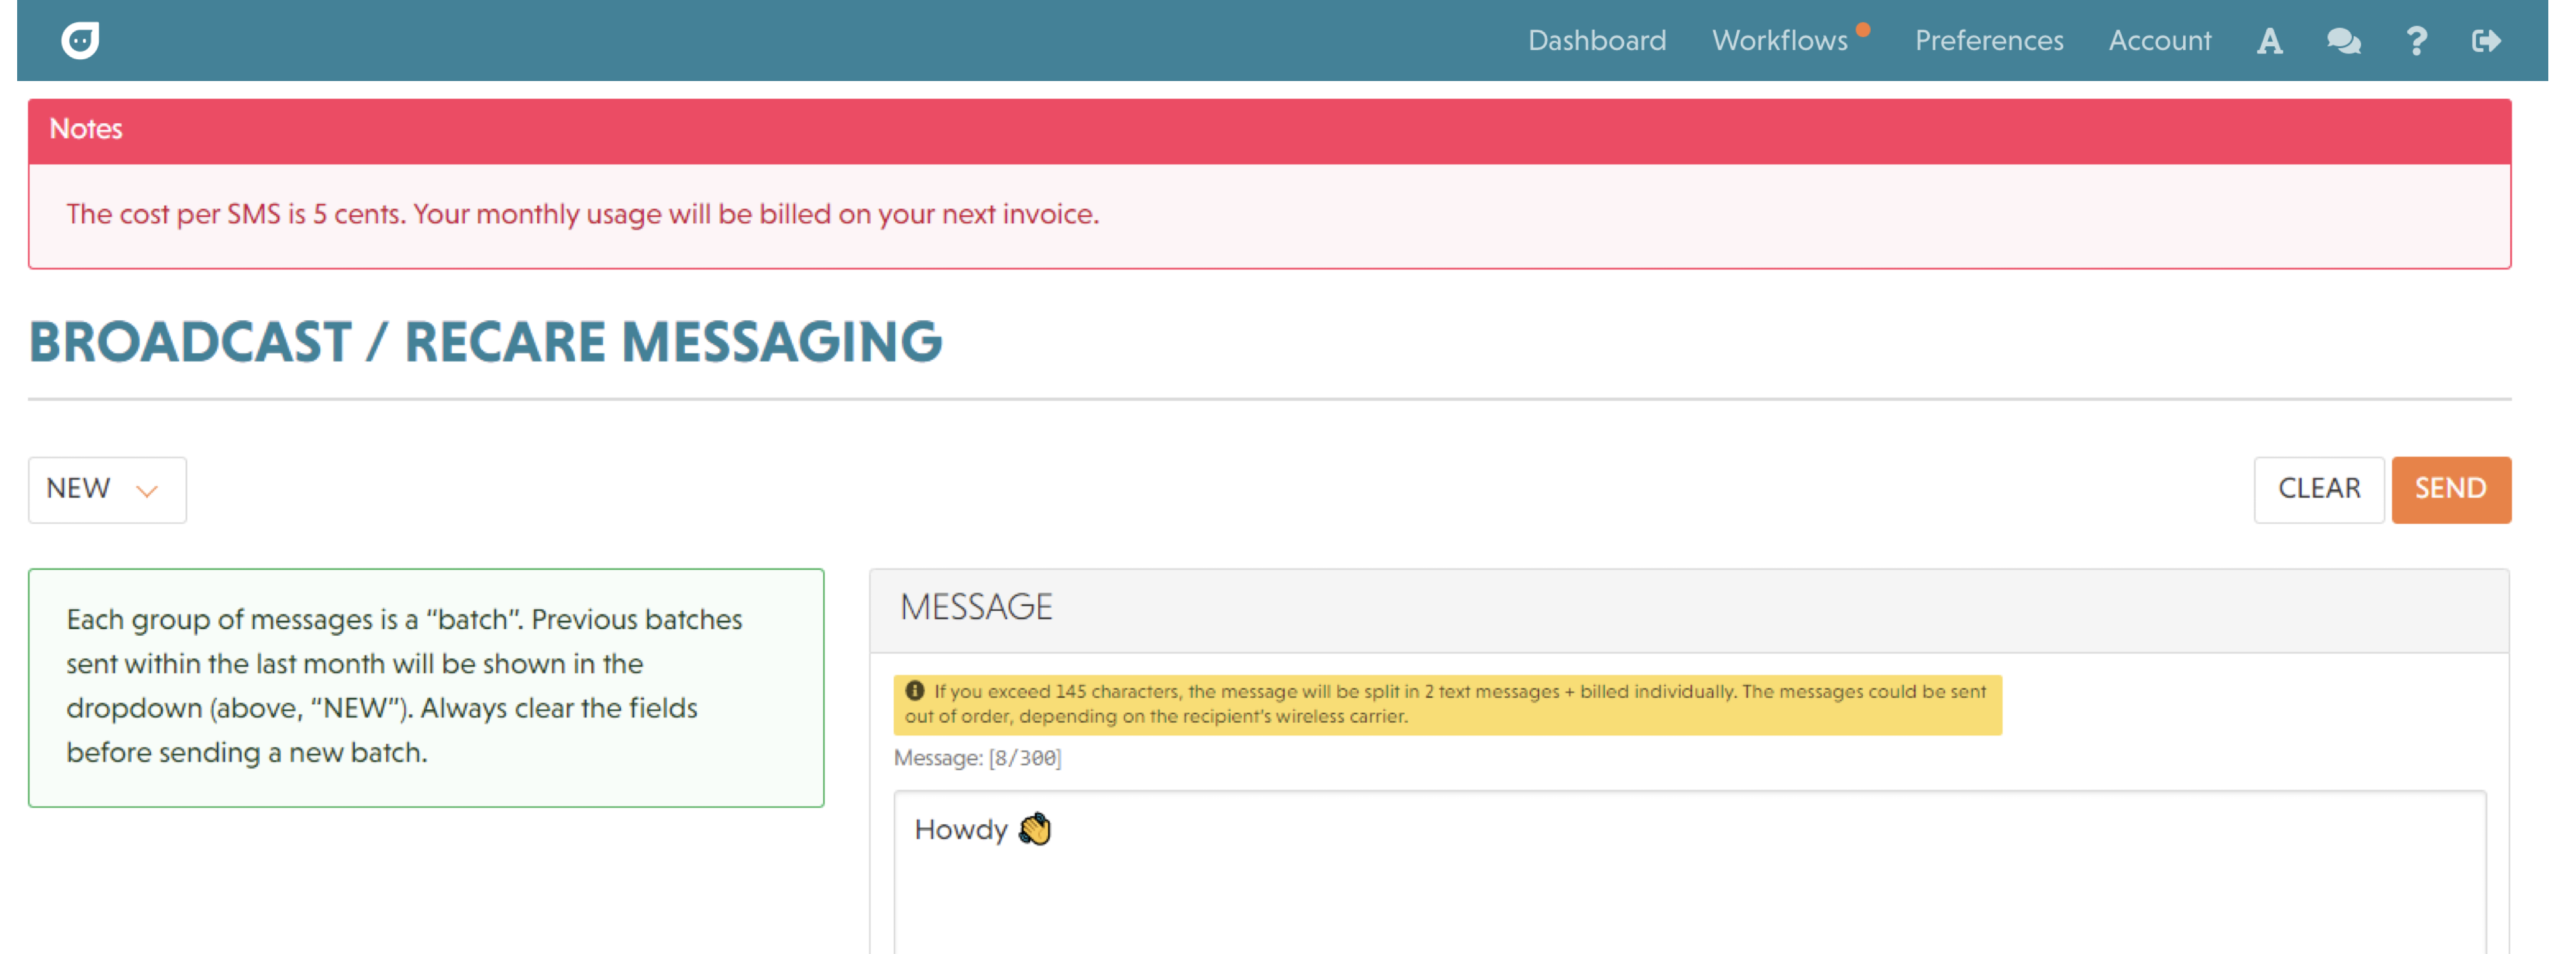Click the CLEAR button
This screenshot has height=954, width=2576.
click(x=2318, y=489)
